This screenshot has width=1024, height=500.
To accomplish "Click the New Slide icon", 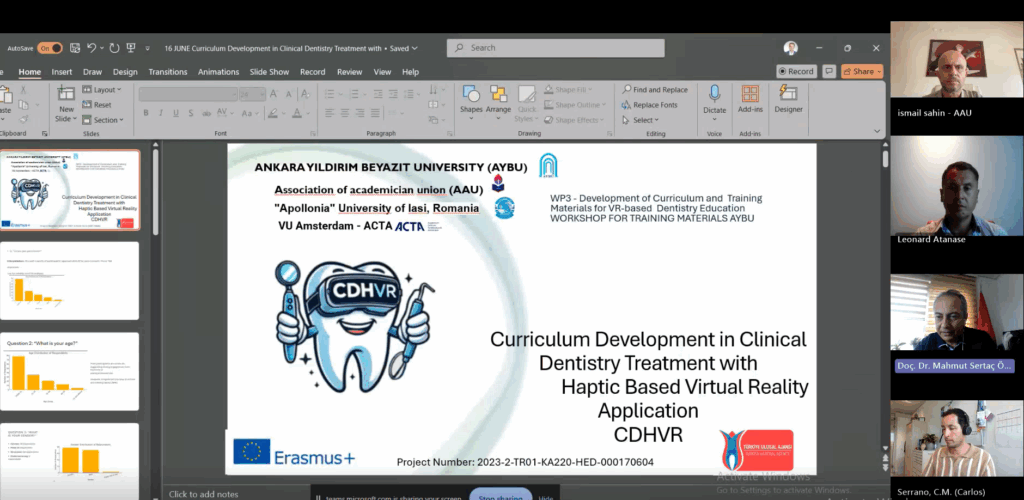I will [66, 95].
